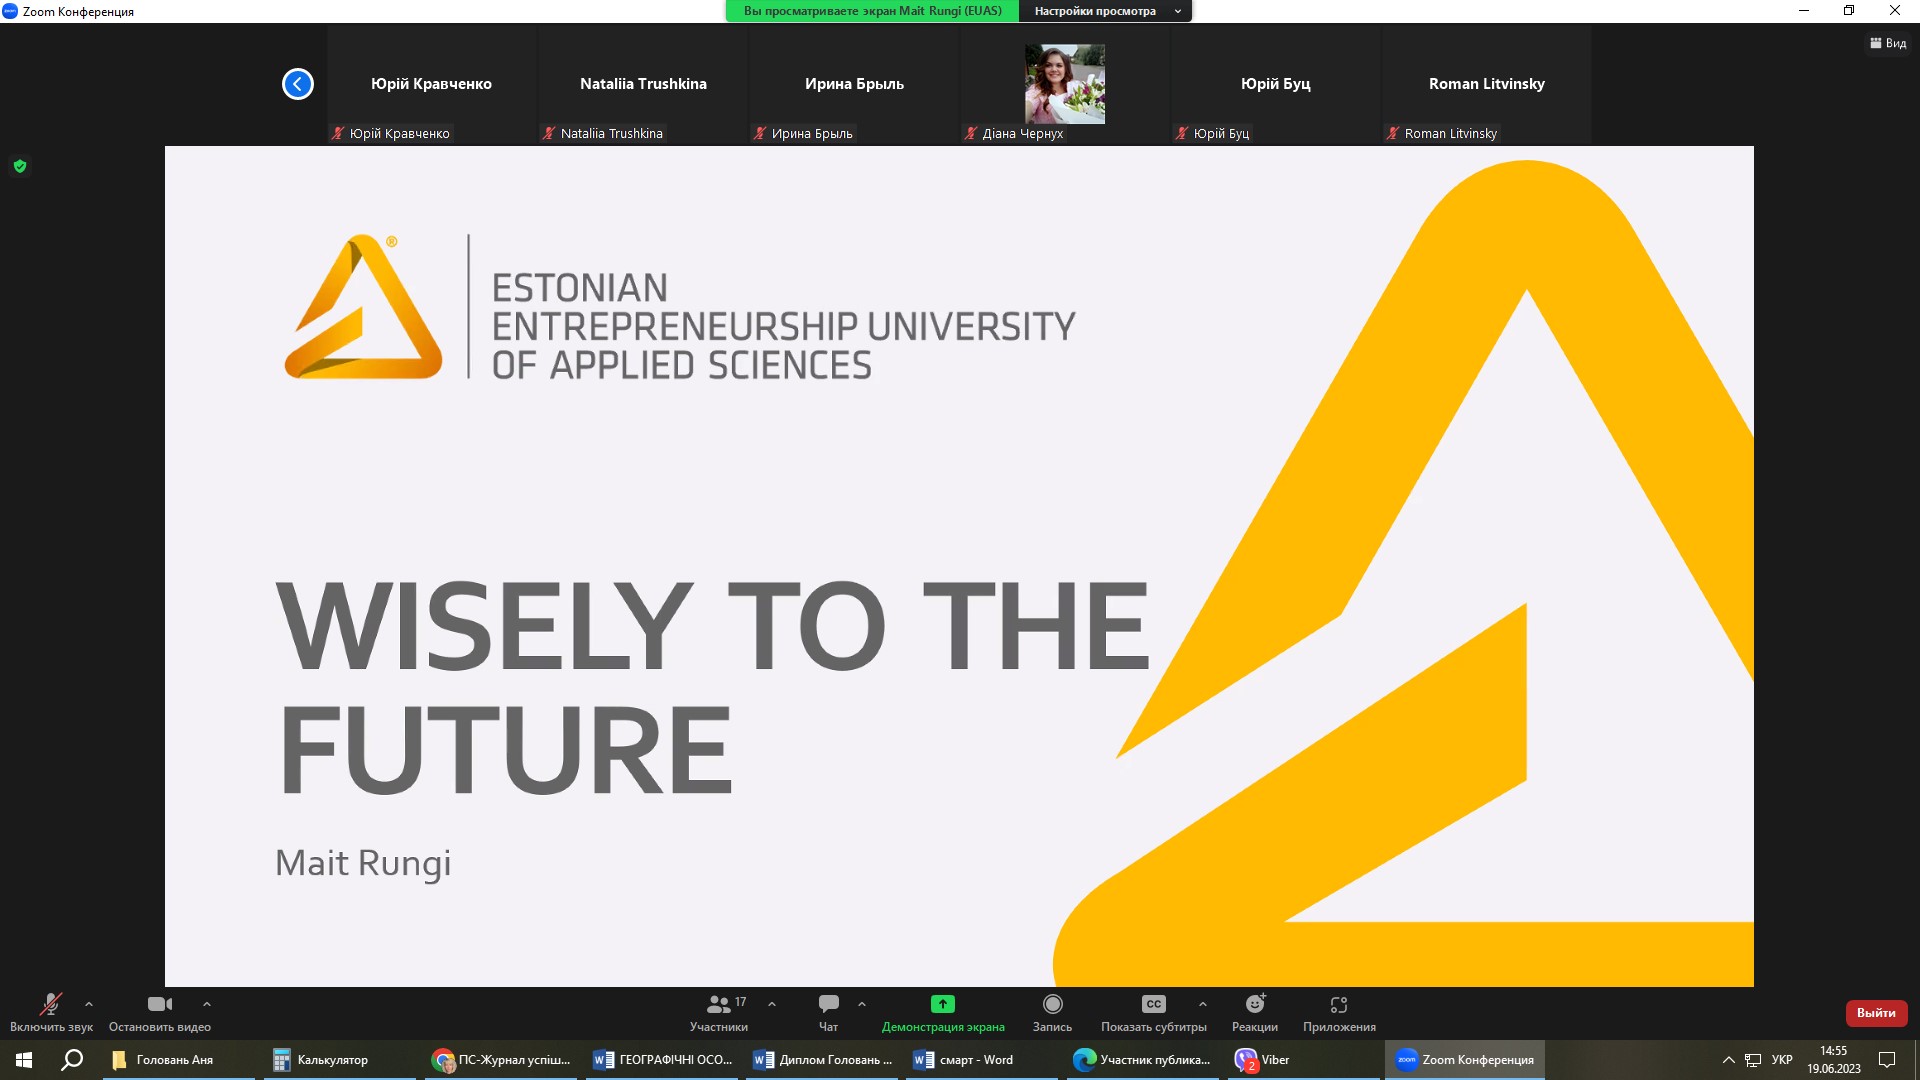This screenshot has width=1920, height=1080.
Task: Open clock and date 14:55
Action: [1834, 1060]
